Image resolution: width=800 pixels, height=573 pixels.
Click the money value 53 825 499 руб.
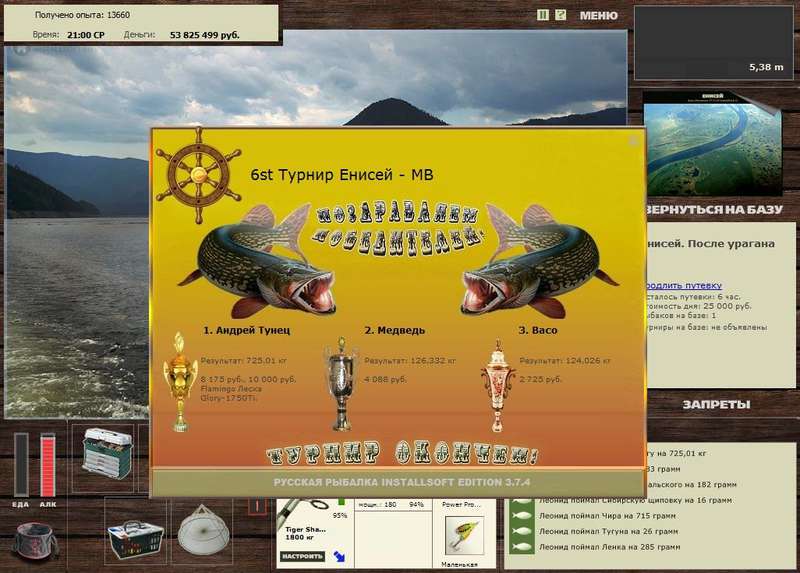click(205, 35)
